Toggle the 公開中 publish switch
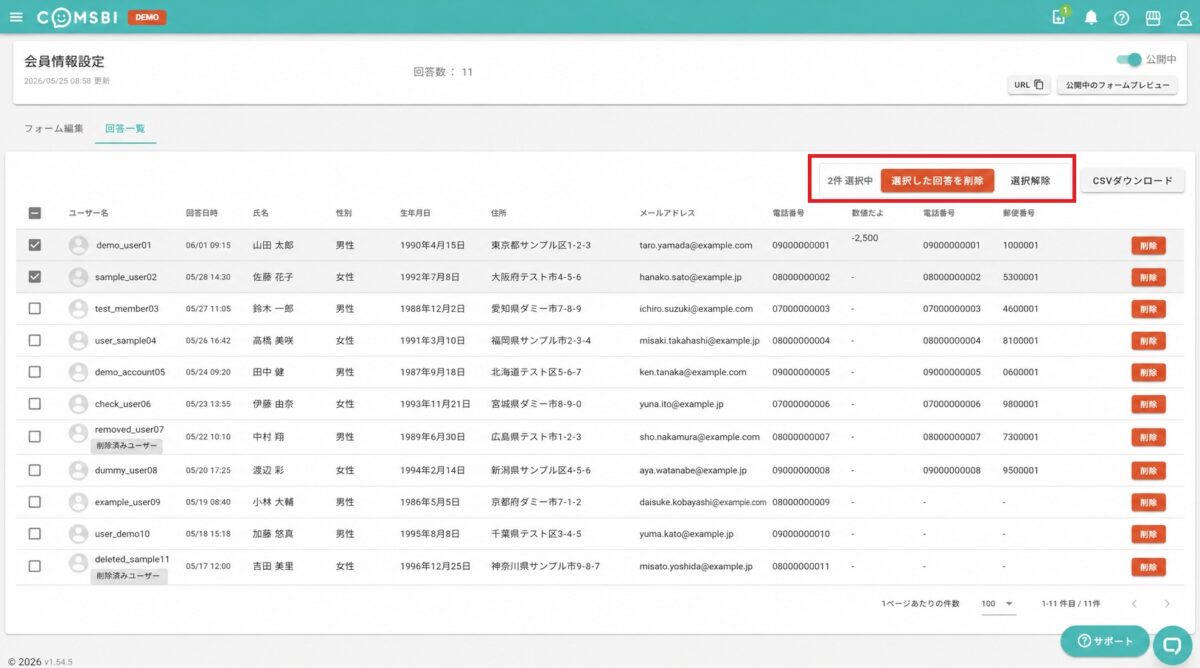The image size is (1200, 668). [x=1127, y=60]
